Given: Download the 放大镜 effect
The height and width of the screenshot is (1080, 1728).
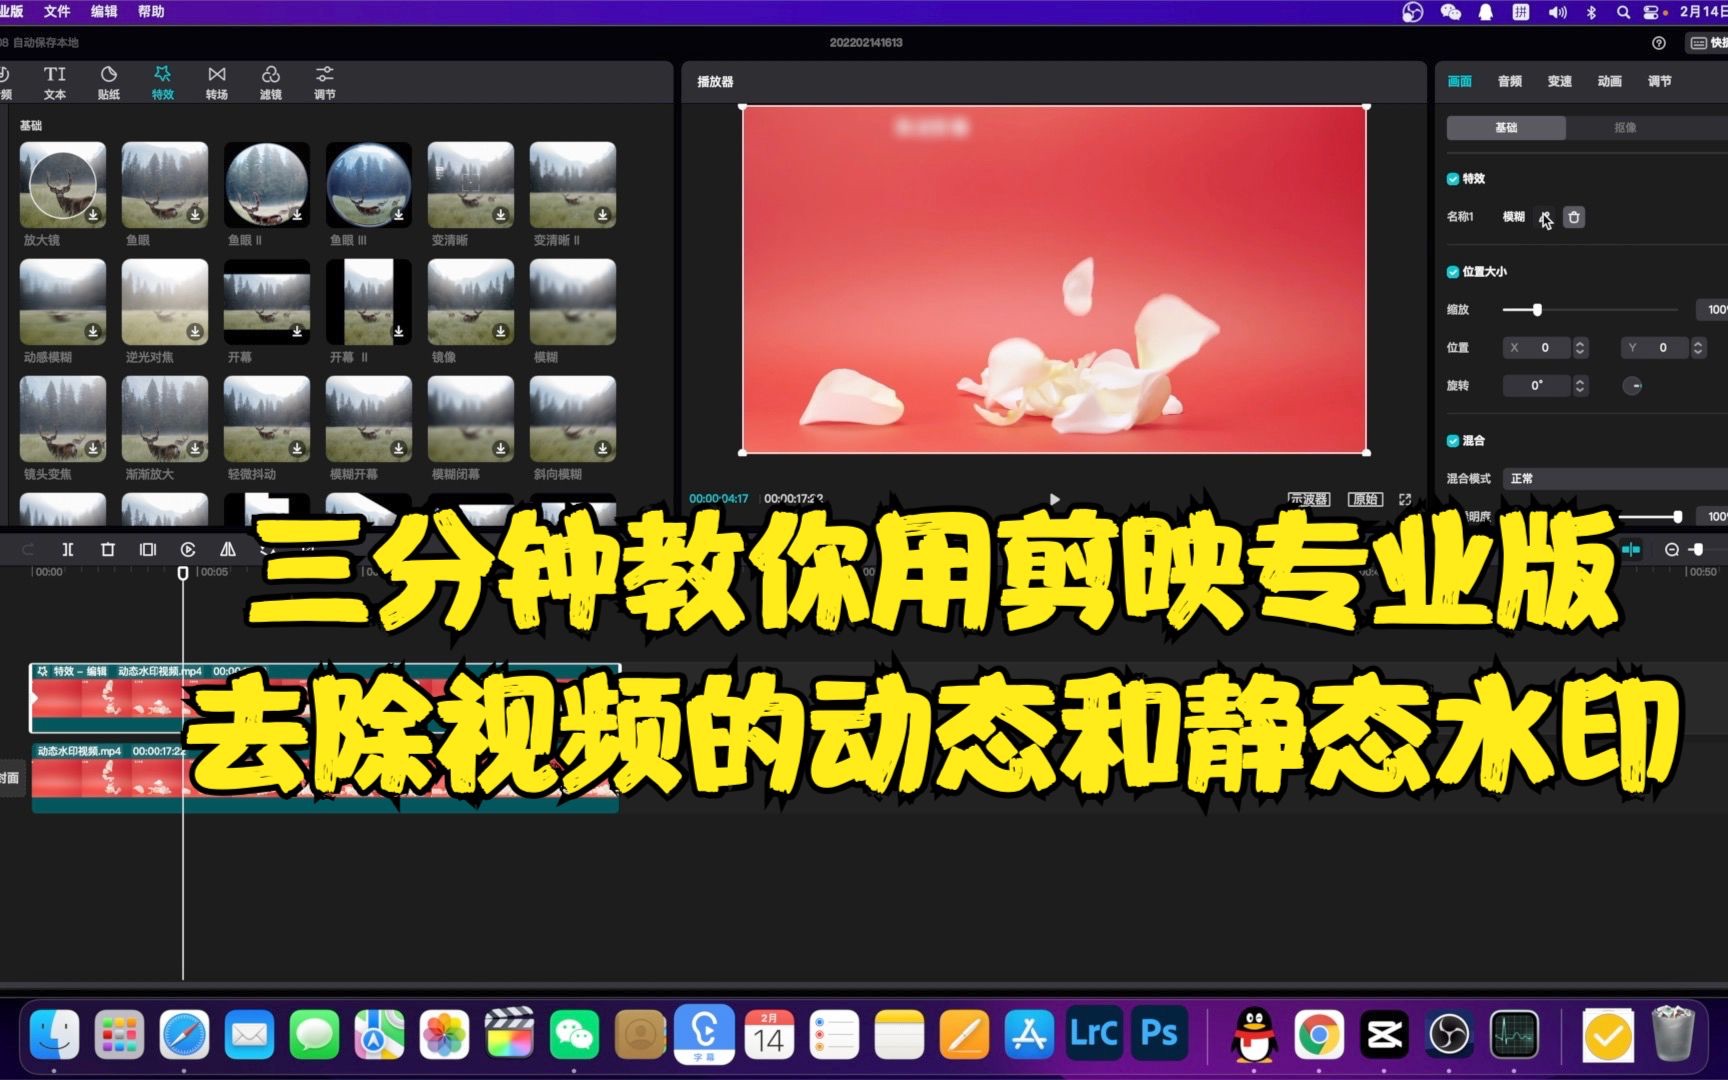Looking at the screenshot, I should click(x=93, y=215).
